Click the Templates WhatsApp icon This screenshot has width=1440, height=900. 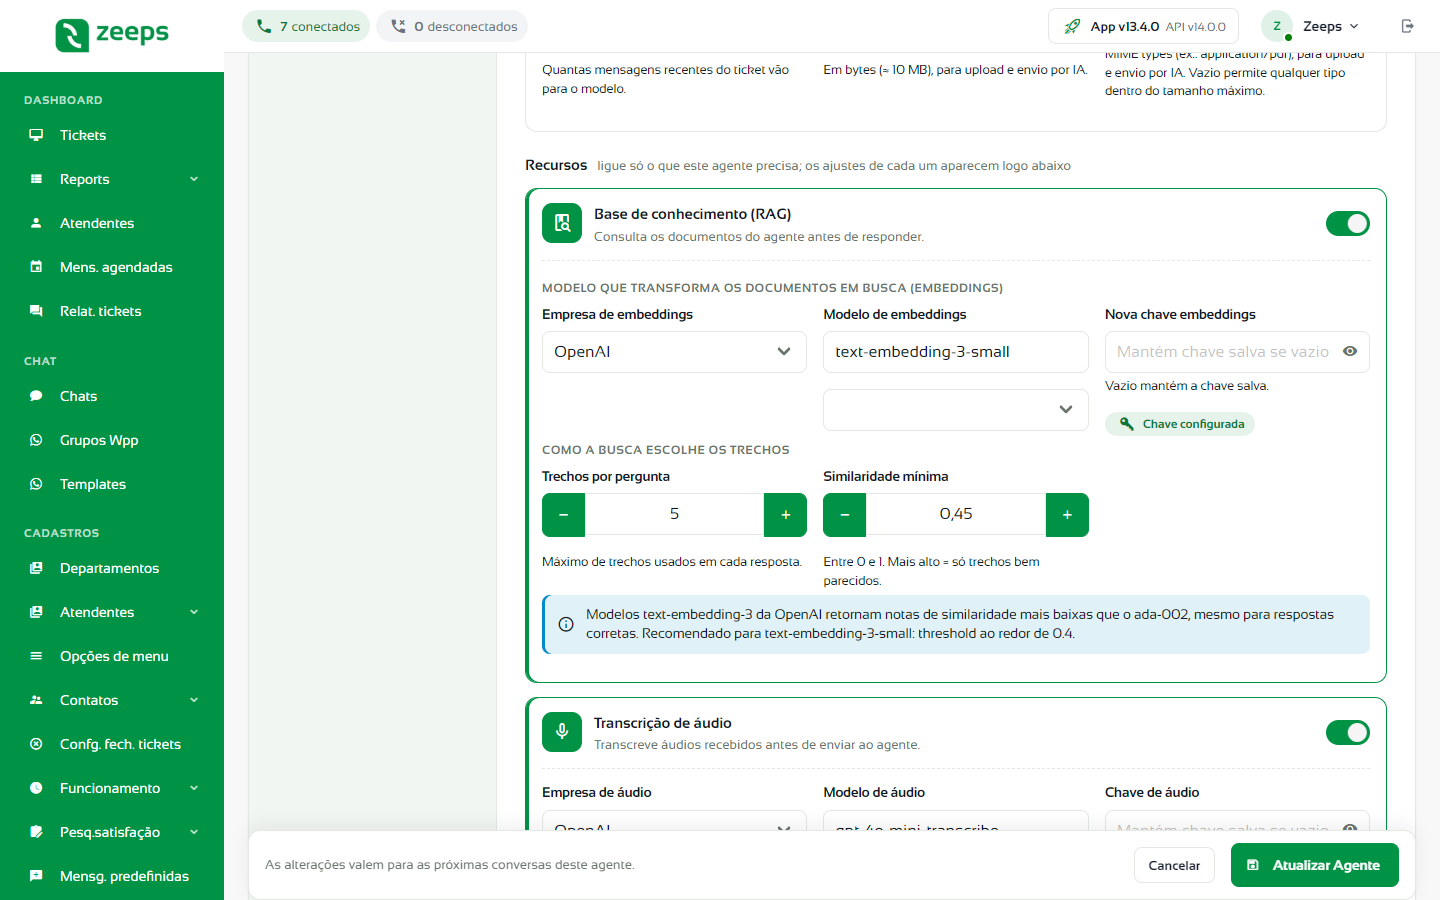point(36,484)
